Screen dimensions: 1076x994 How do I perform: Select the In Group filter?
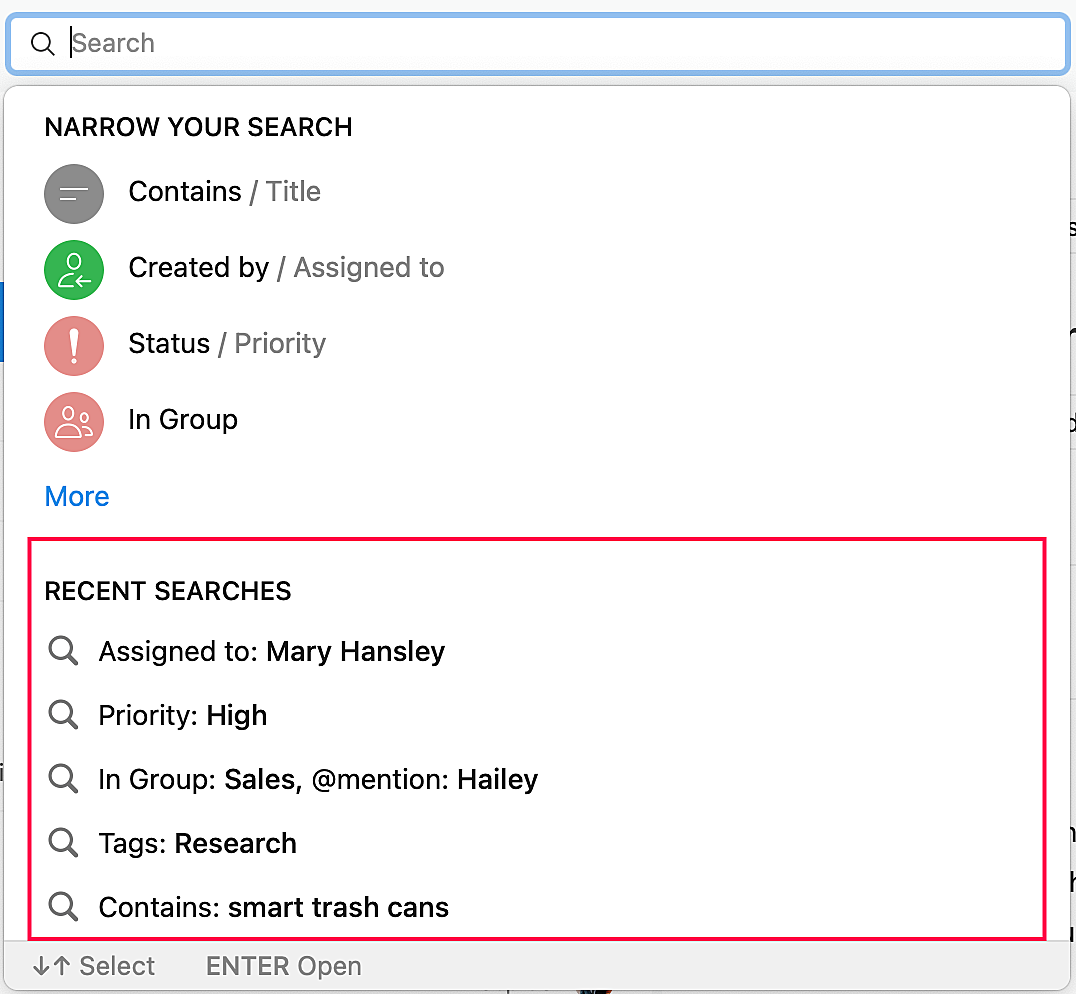183,420
